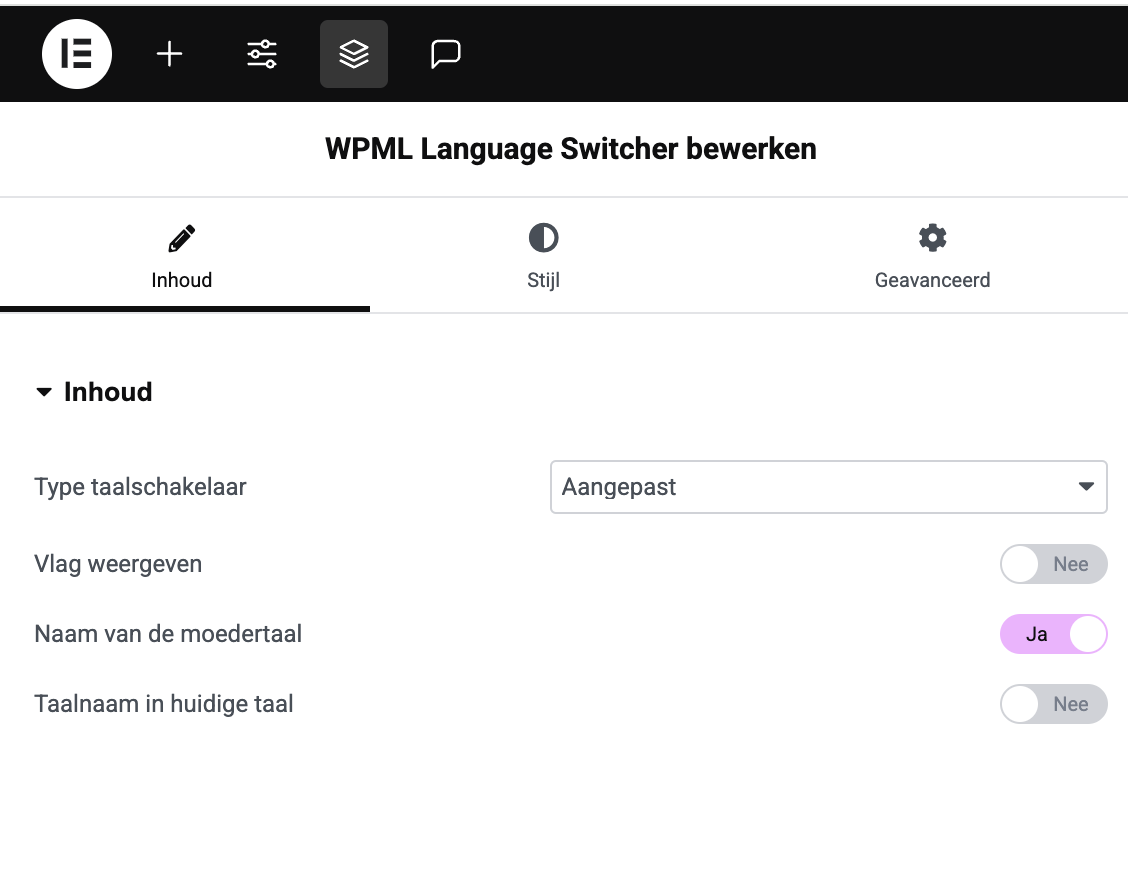Enable Taalnaam in huidige taal toggle
1128x874 pixels.
click(x=1053, y=704)
